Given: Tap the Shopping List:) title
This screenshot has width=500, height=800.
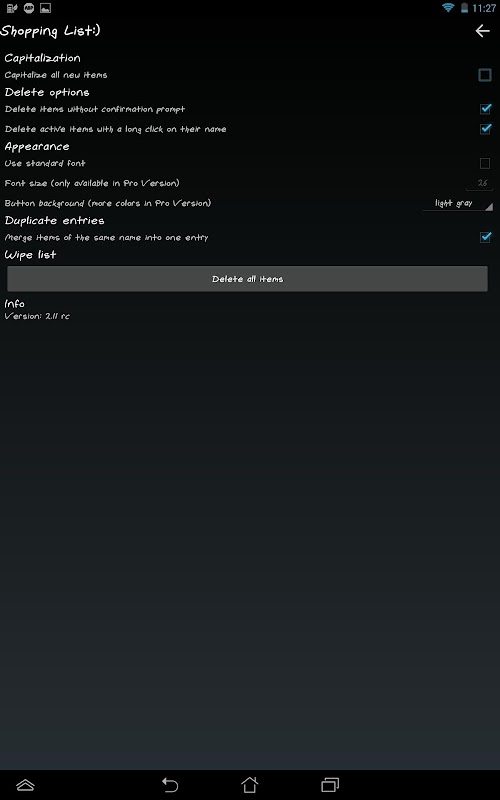Looking at the screenshot, I should pos(50,31).
